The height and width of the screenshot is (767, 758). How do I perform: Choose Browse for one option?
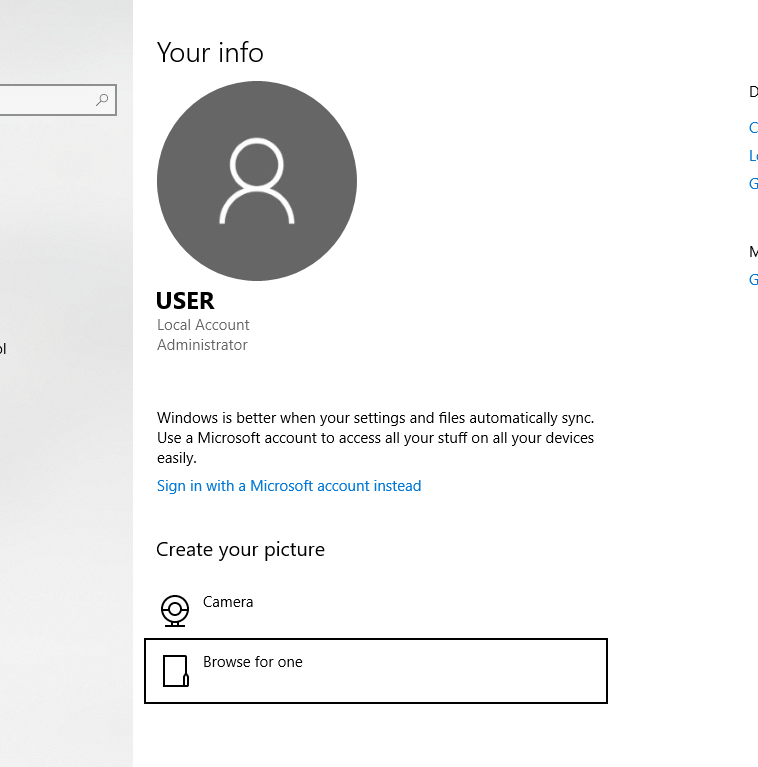coord(376,671)
